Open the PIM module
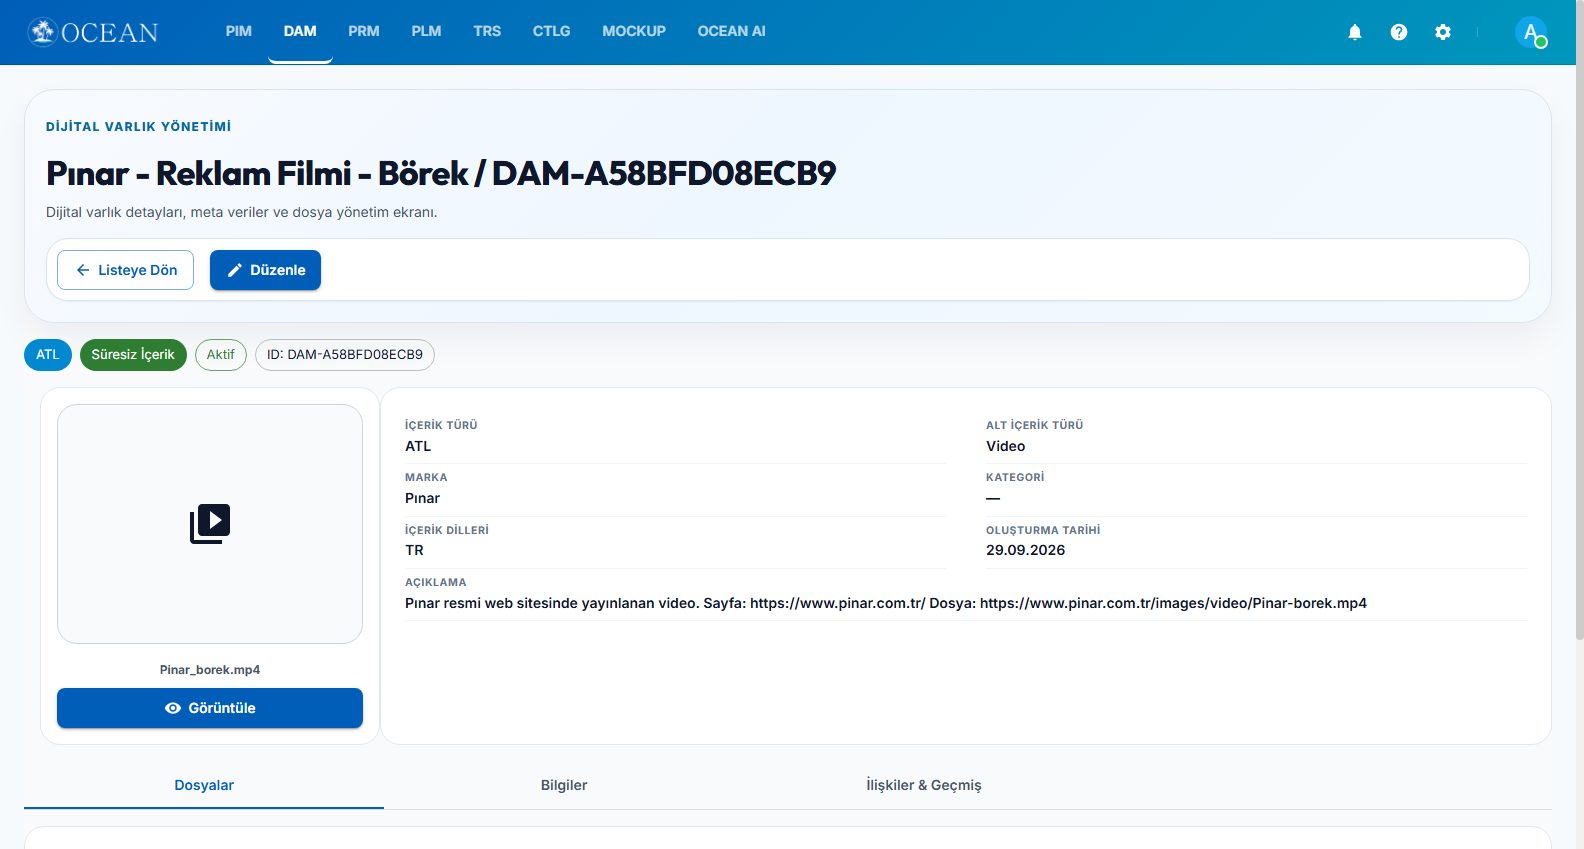Screen dimensions: 1584x849 [239, 31]
